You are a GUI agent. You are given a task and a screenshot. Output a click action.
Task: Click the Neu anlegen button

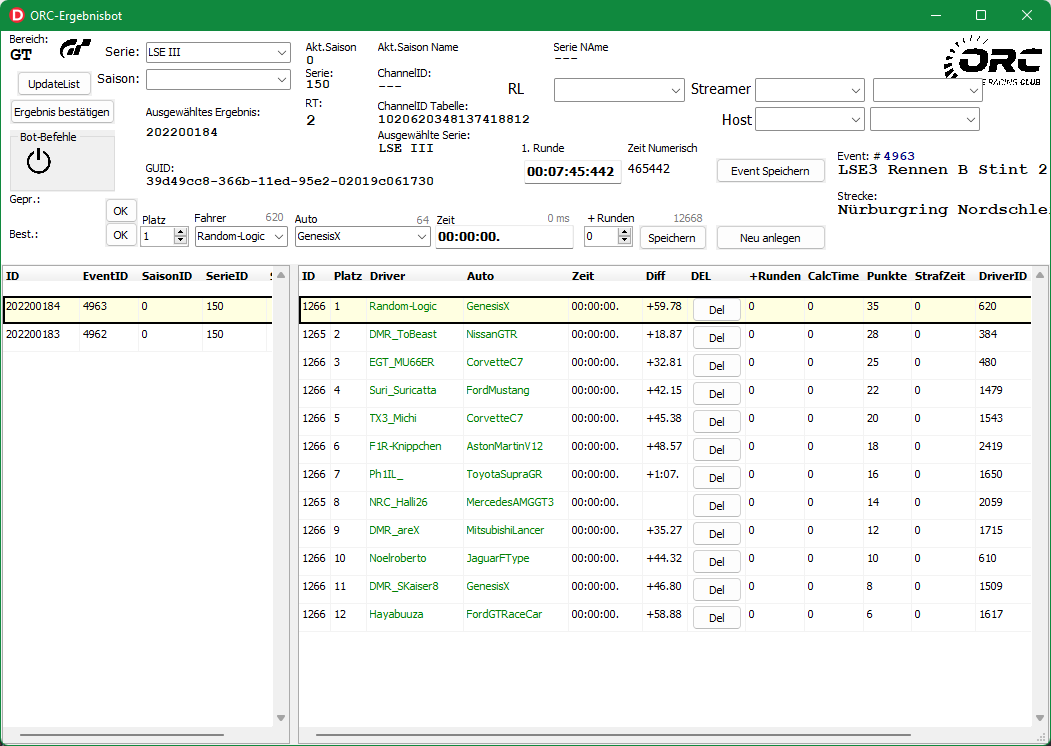click(770, 238)
